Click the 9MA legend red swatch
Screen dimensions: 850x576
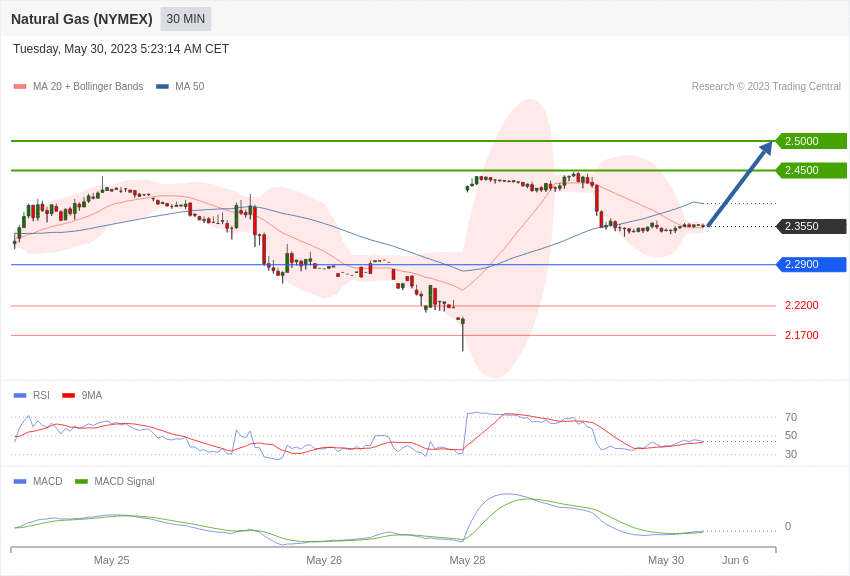69,396
